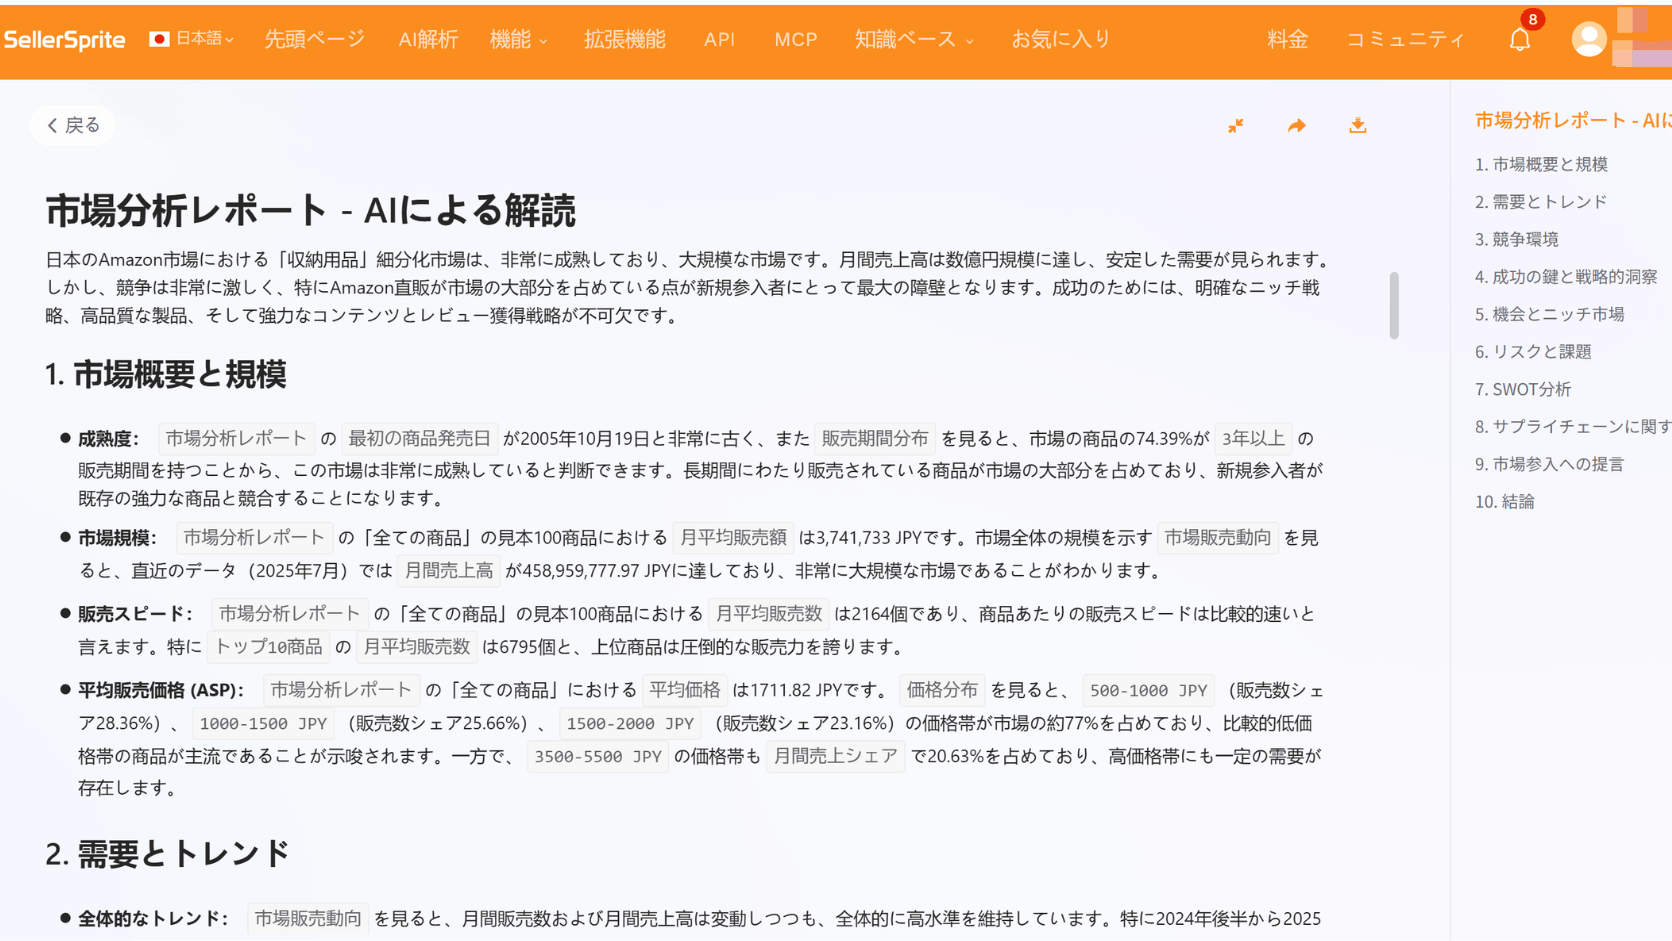Expand the 知識ベース menu
Screen dimensions: 1672x941
913,39
